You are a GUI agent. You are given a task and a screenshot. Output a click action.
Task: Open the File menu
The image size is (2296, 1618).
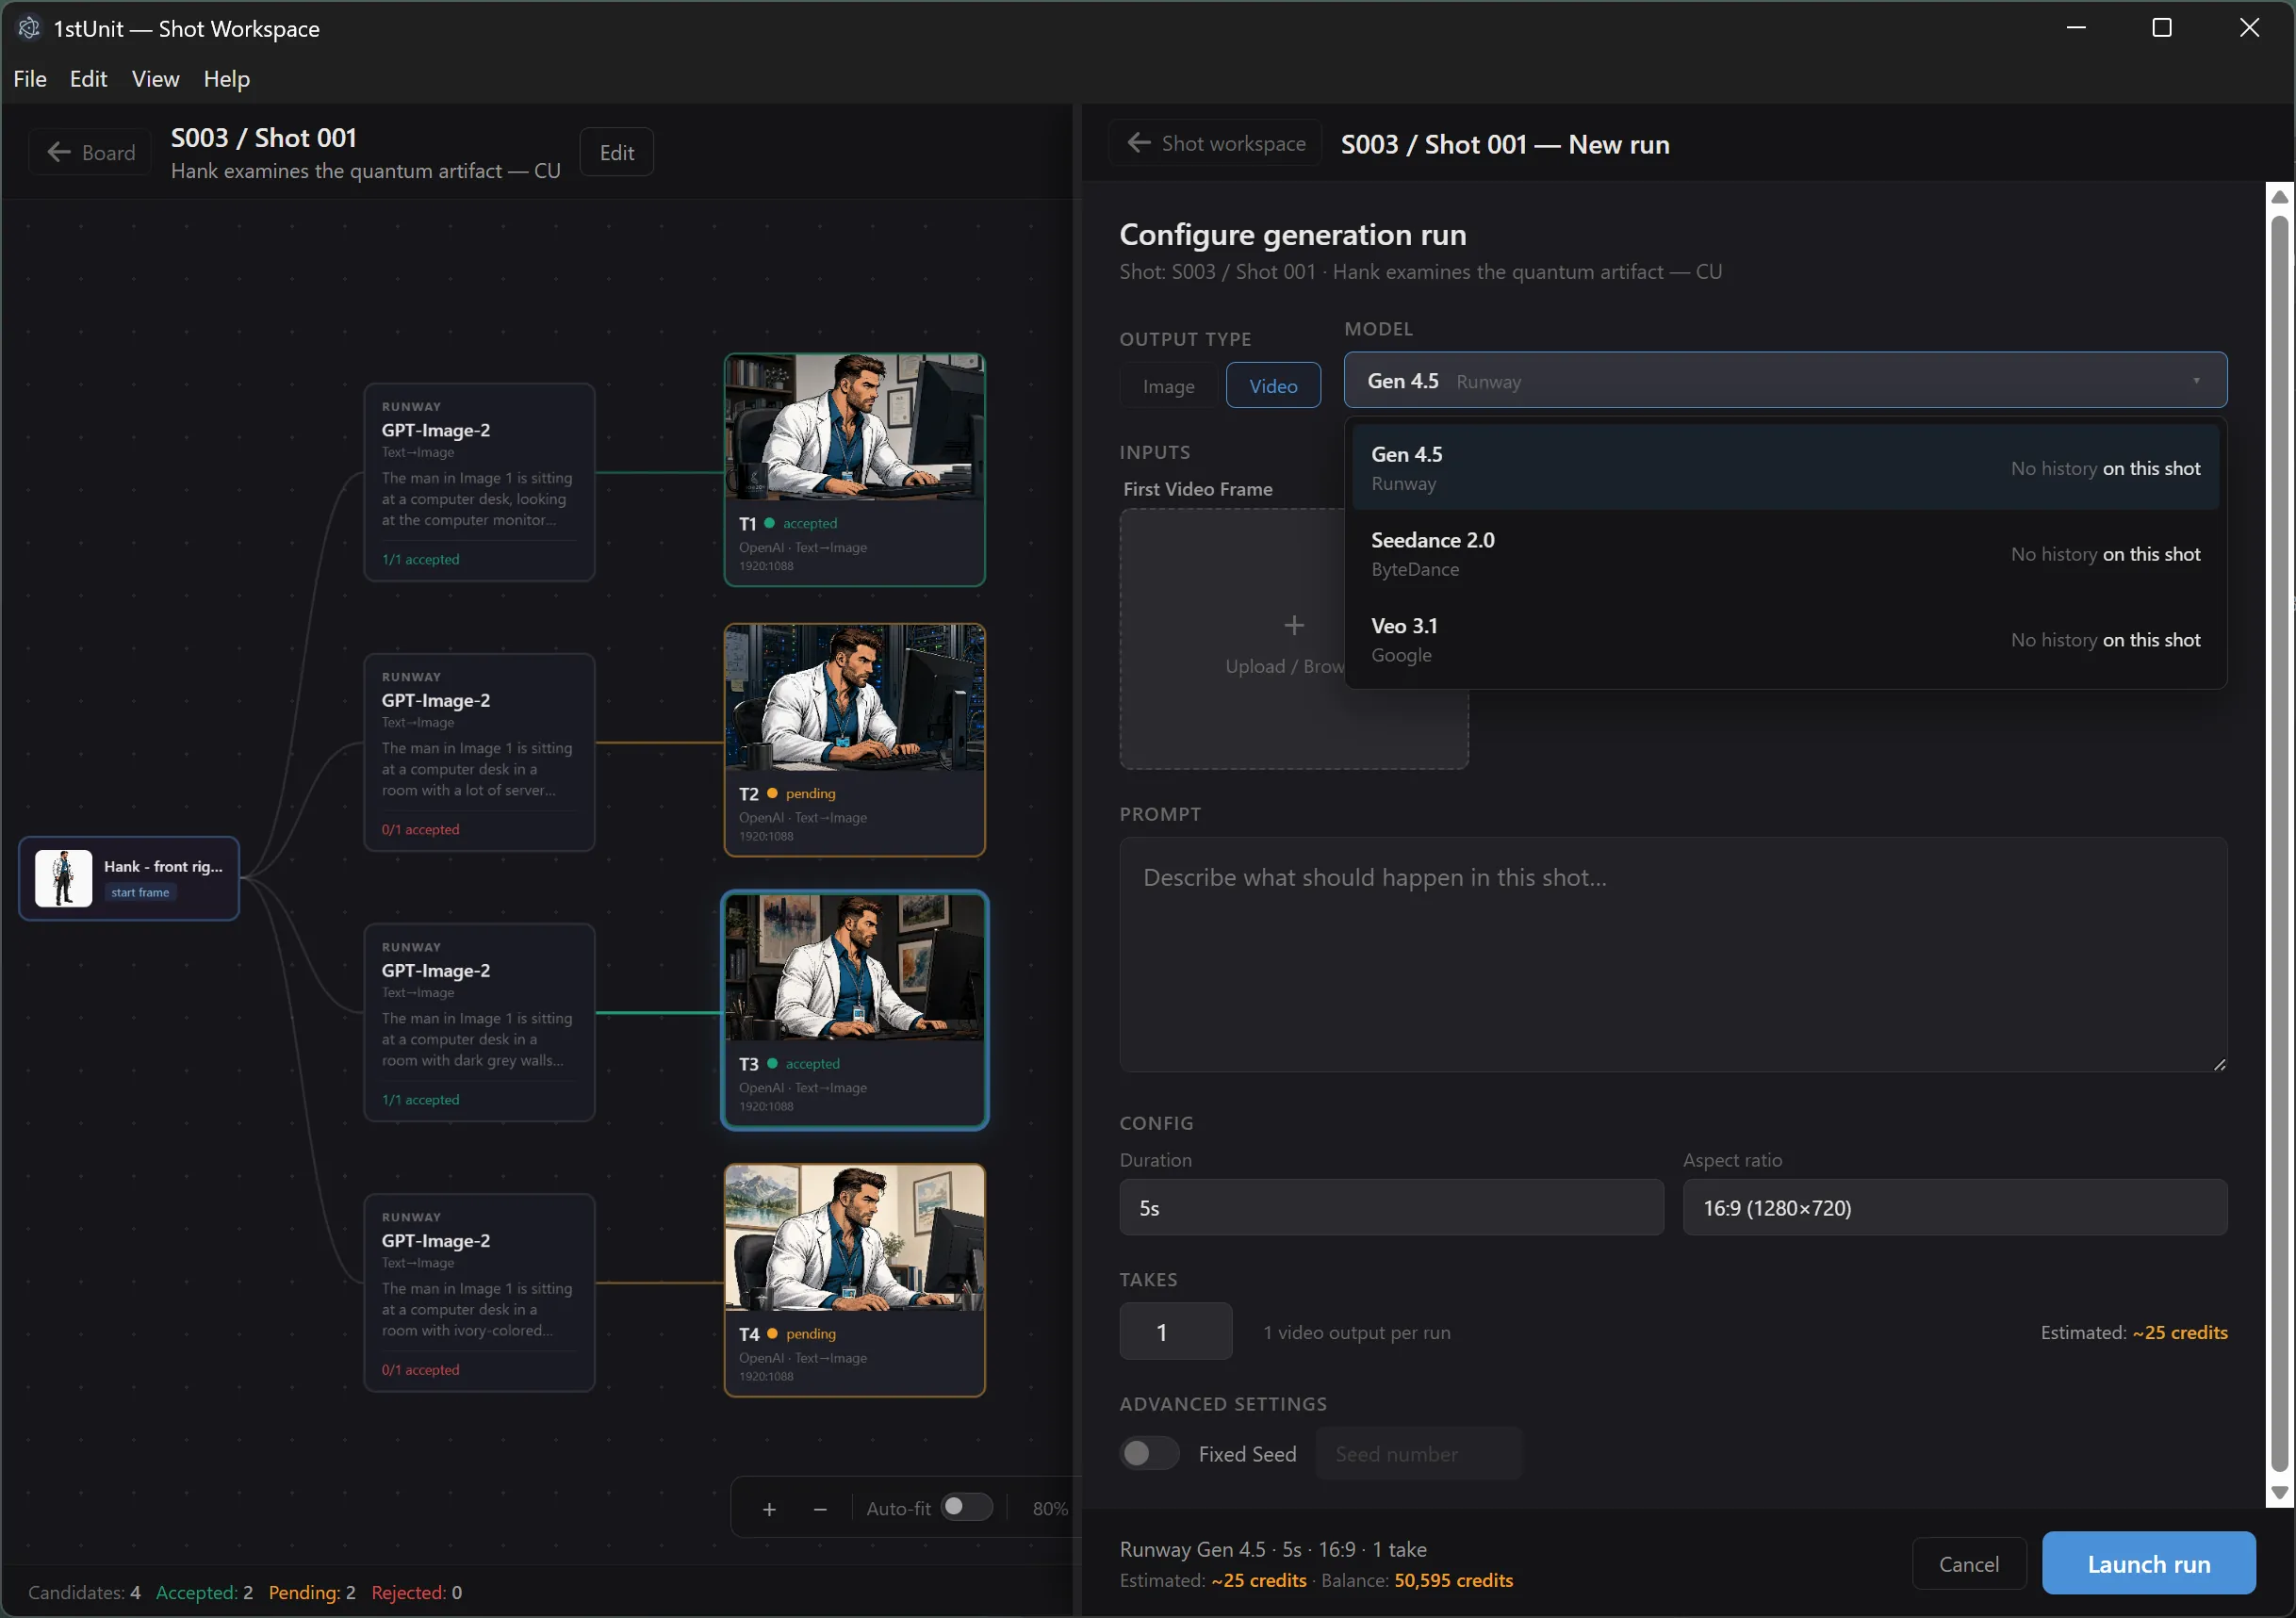click(30, 78)
